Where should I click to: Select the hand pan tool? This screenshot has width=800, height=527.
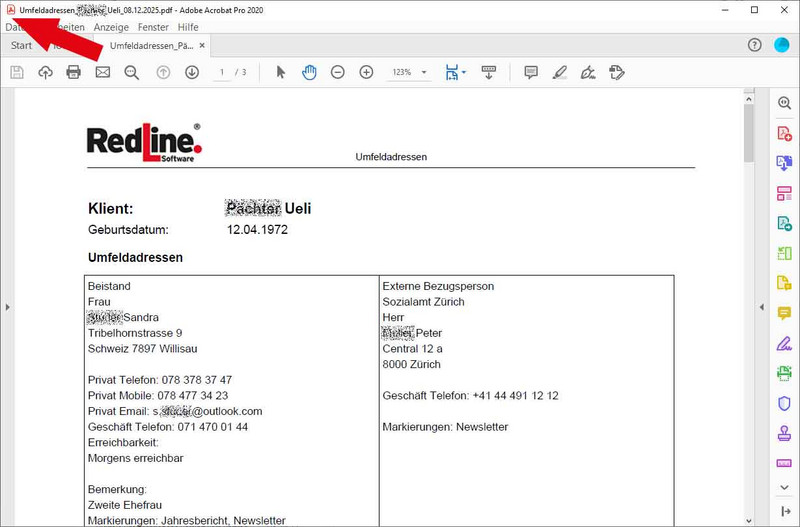tap(309, 72)
